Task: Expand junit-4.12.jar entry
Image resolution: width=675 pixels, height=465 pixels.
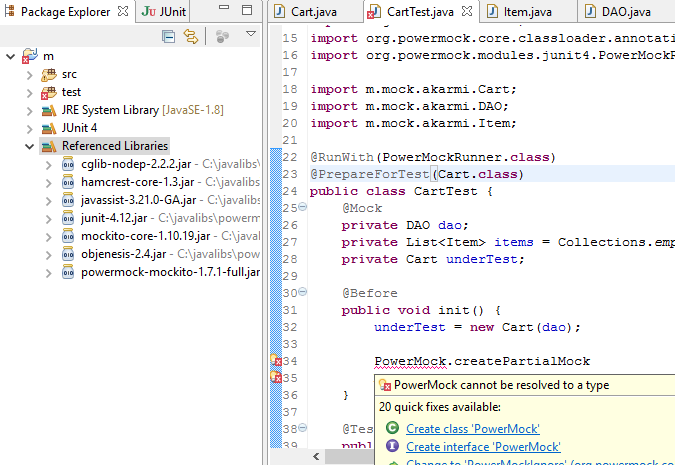Action: (49, 219)
